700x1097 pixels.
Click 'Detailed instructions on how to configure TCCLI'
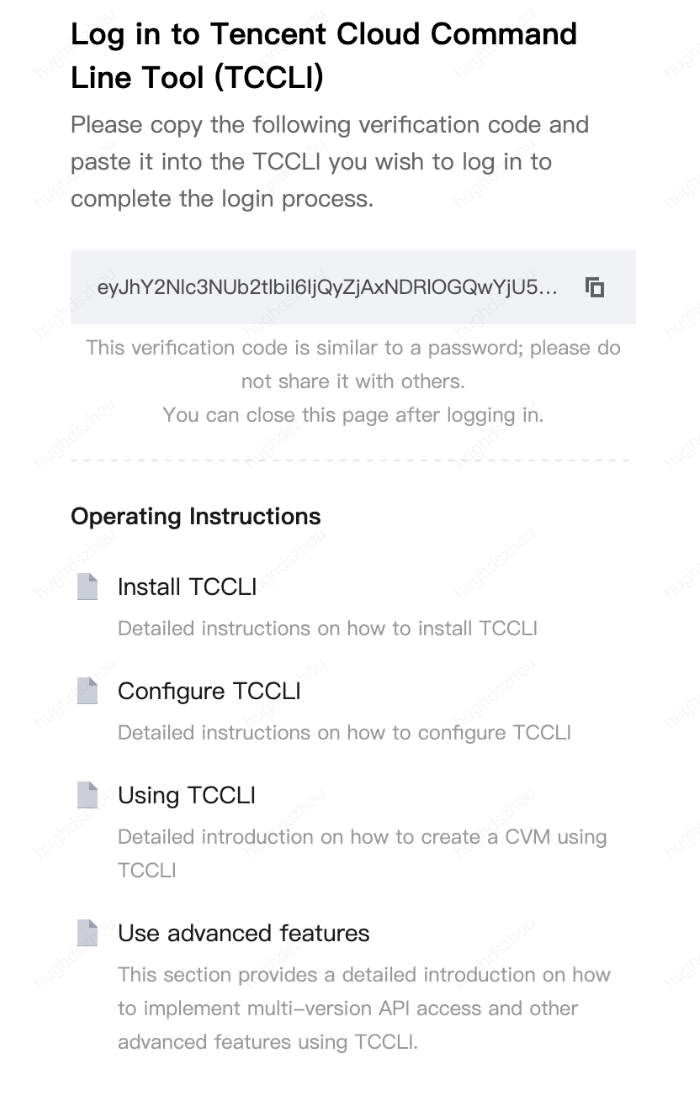click(344, 732)
